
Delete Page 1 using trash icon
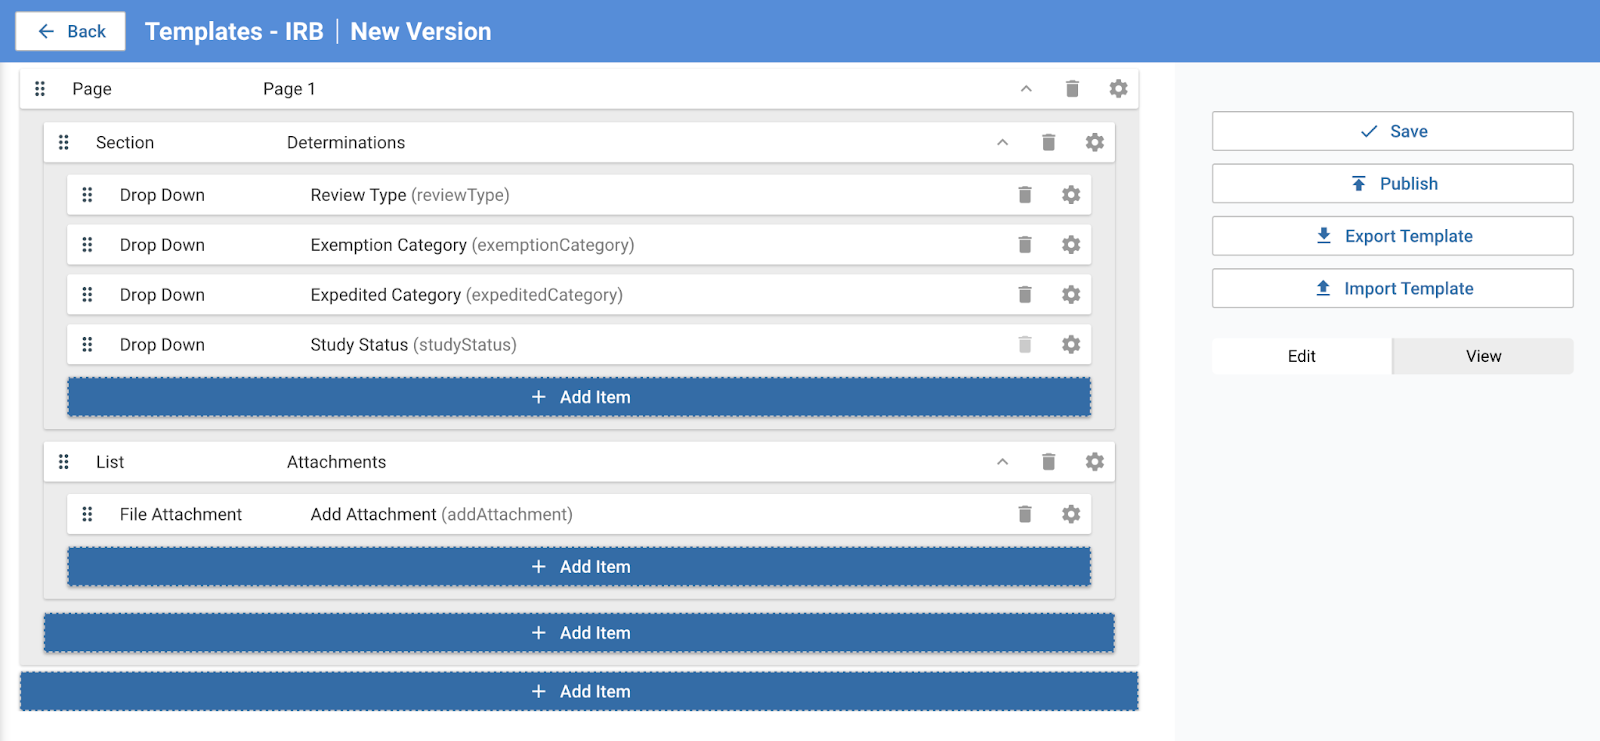1072,89
